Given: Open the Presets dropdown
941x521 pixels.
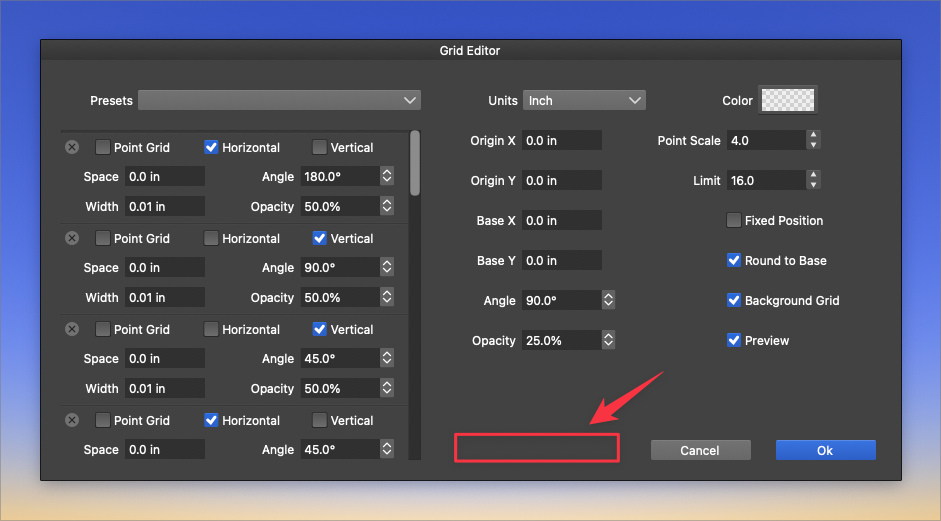Looking at the screenshot, I should point(279,100).
